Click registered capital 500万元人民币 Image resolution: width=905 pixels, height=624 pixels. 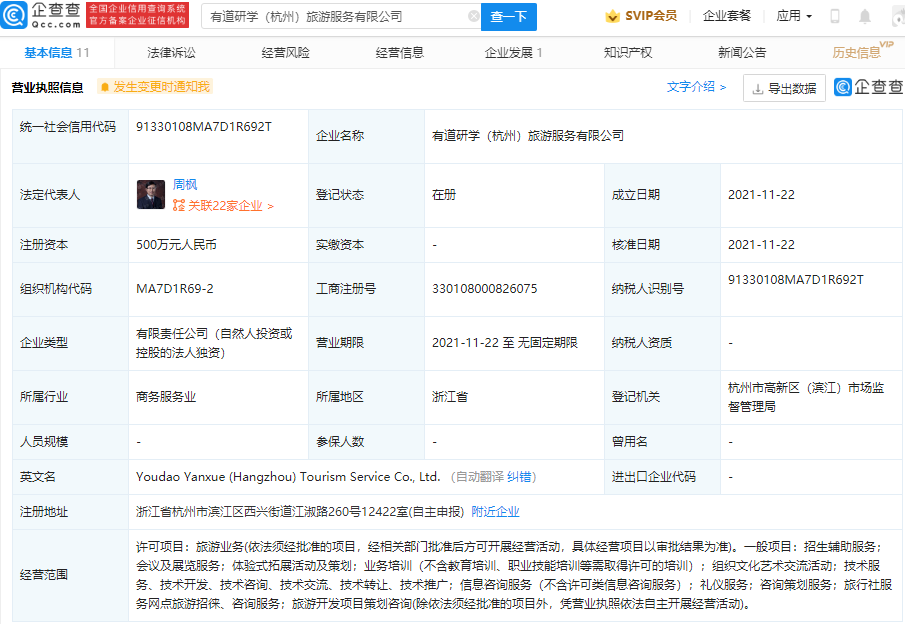point(176,245)
